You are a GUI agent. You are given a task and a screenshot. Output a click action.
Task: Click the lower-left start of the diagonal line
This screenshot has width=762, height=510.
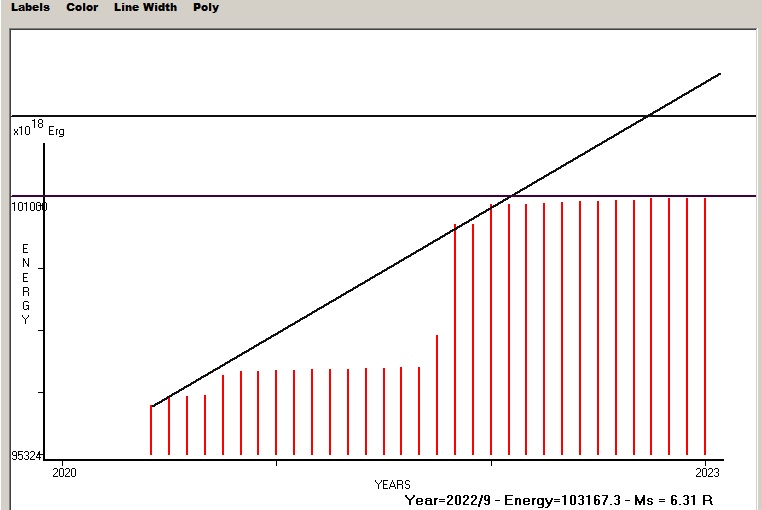tap(153, 406)
